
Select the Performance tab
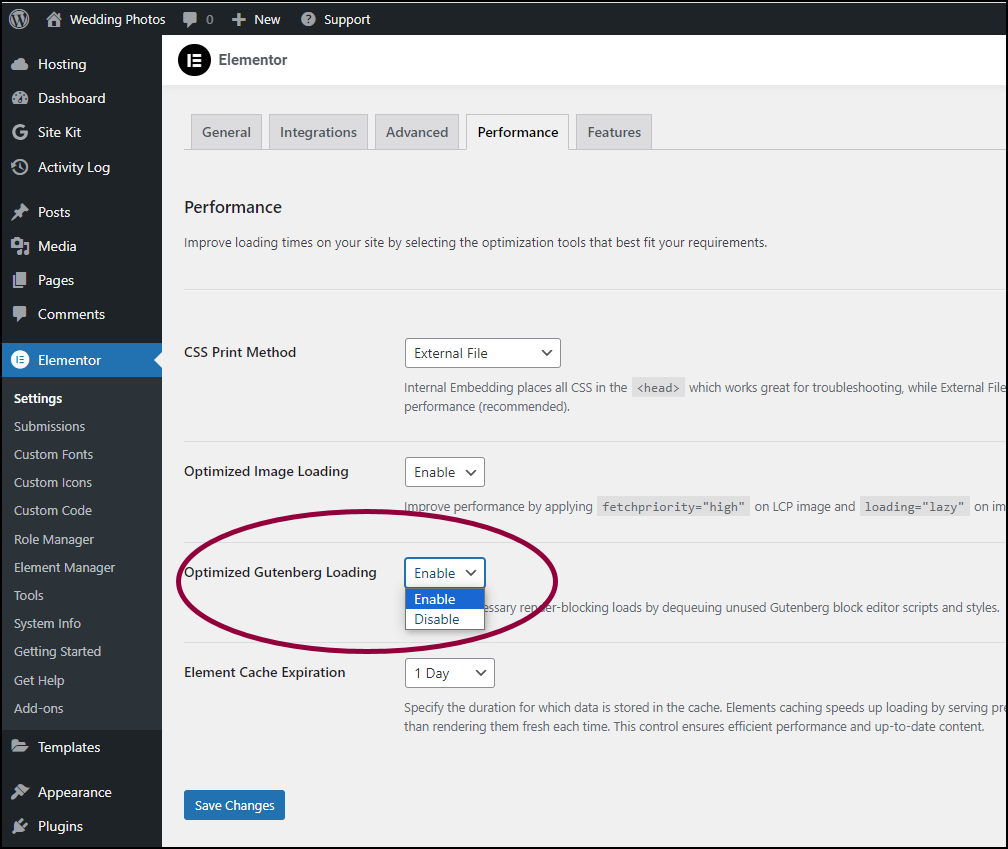[x=518, y=132]
